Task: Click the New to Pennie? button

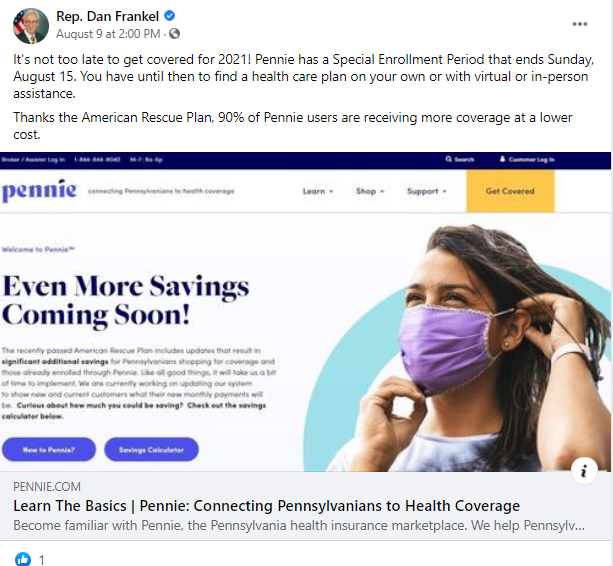Action: click(x=49, y=450)
